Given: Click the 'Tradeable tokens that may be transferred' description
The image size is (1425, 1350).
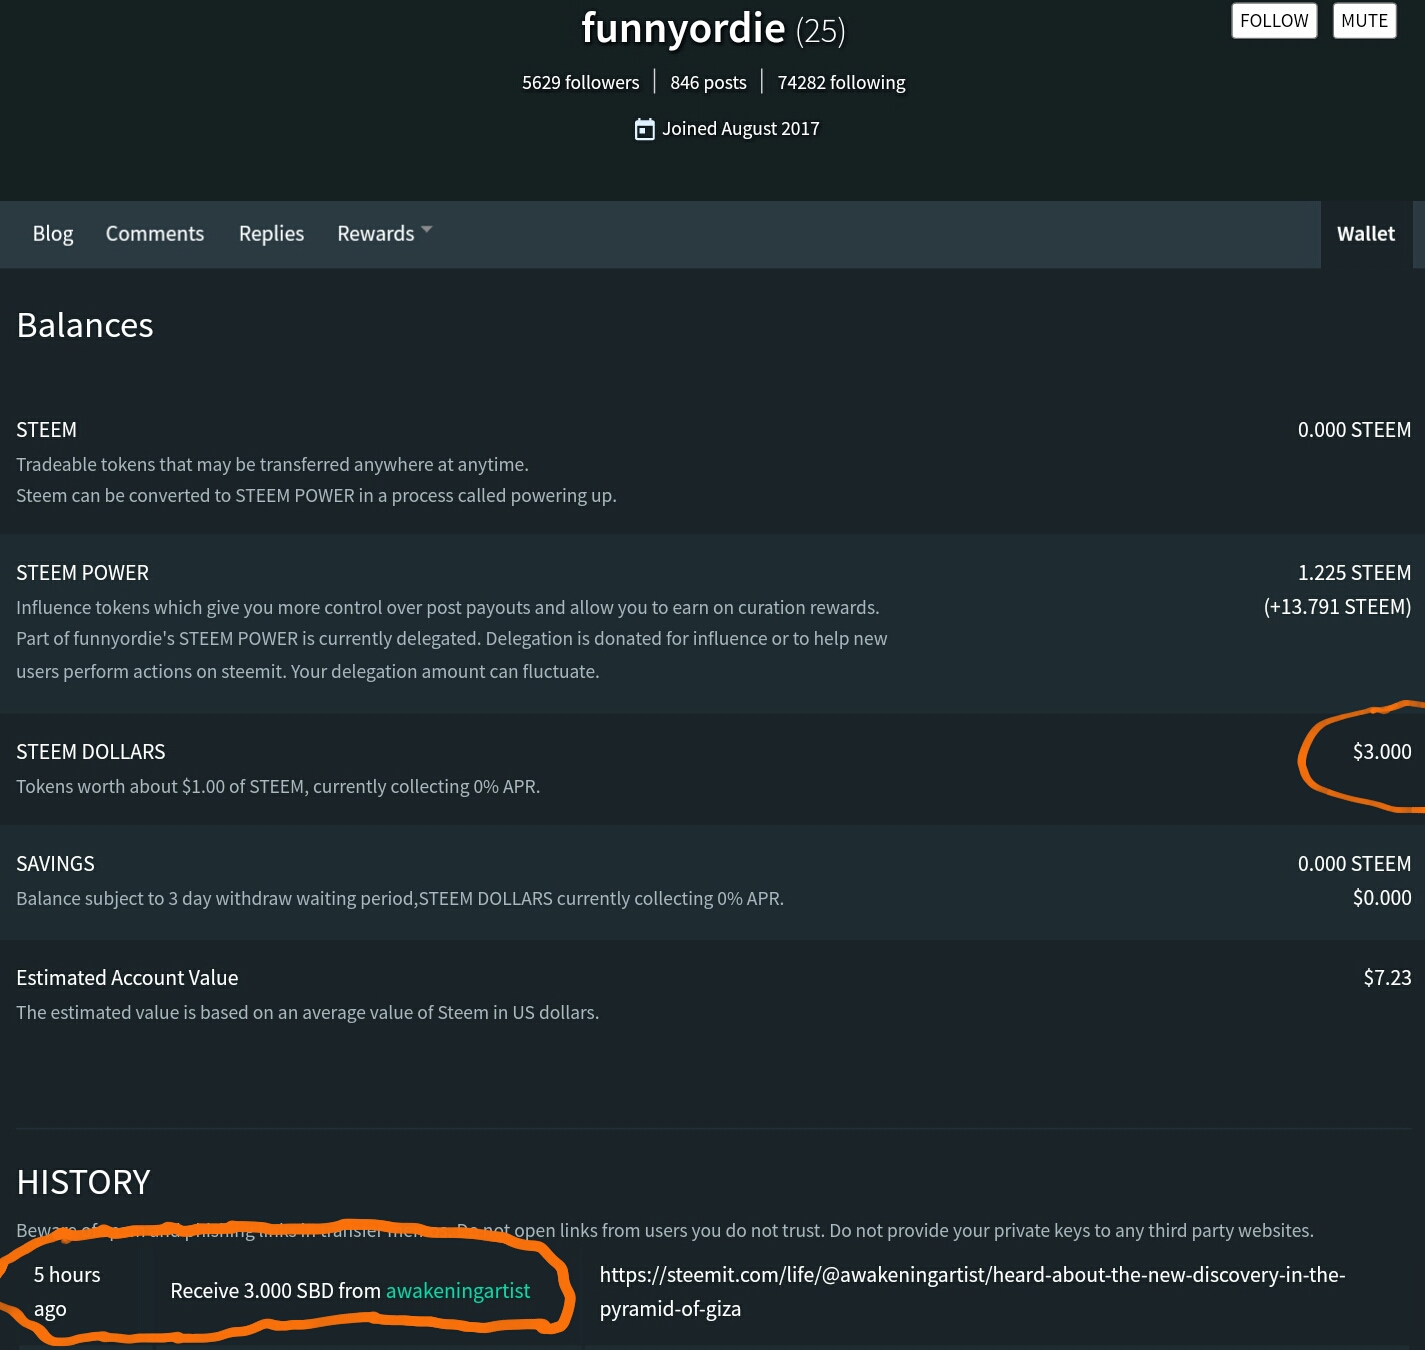Looking at the screenshot, I should 272,465.
